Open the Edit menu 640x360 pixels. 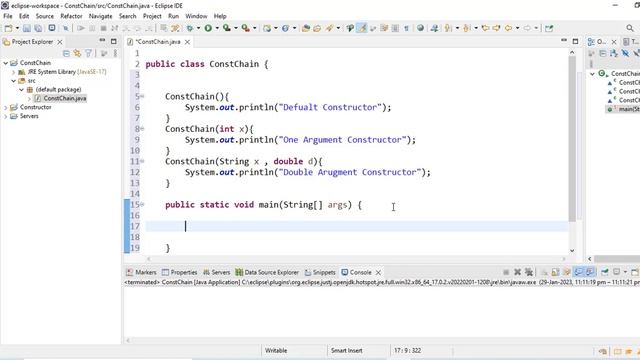24,16
